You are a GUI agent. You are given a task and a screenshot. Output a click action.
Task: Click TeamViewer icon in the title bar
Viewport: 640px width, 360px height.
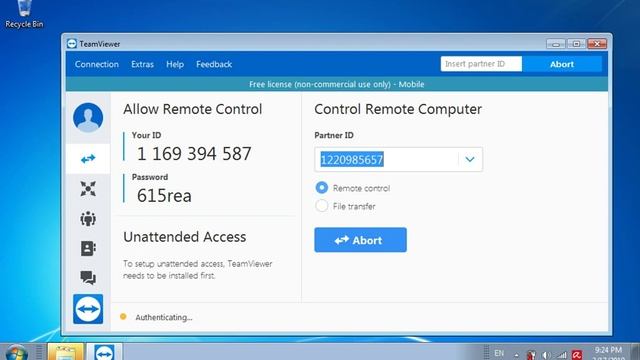tap(72, 44)
